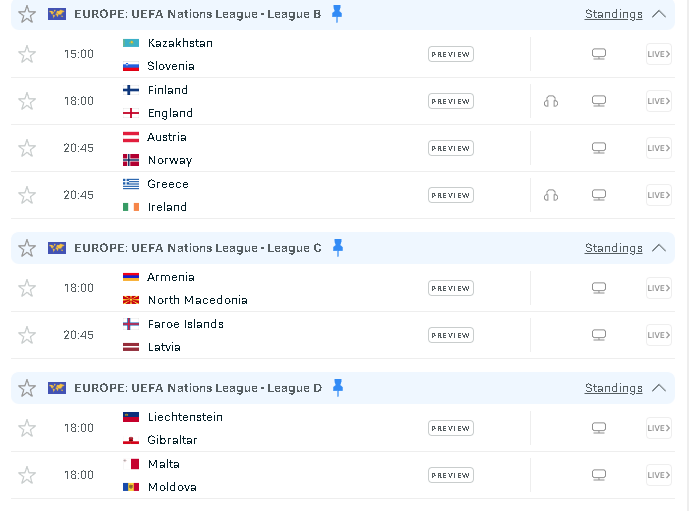Screen dimensions: 689x511
Task: Collapse the League C matches list
Action: [659, 248]
